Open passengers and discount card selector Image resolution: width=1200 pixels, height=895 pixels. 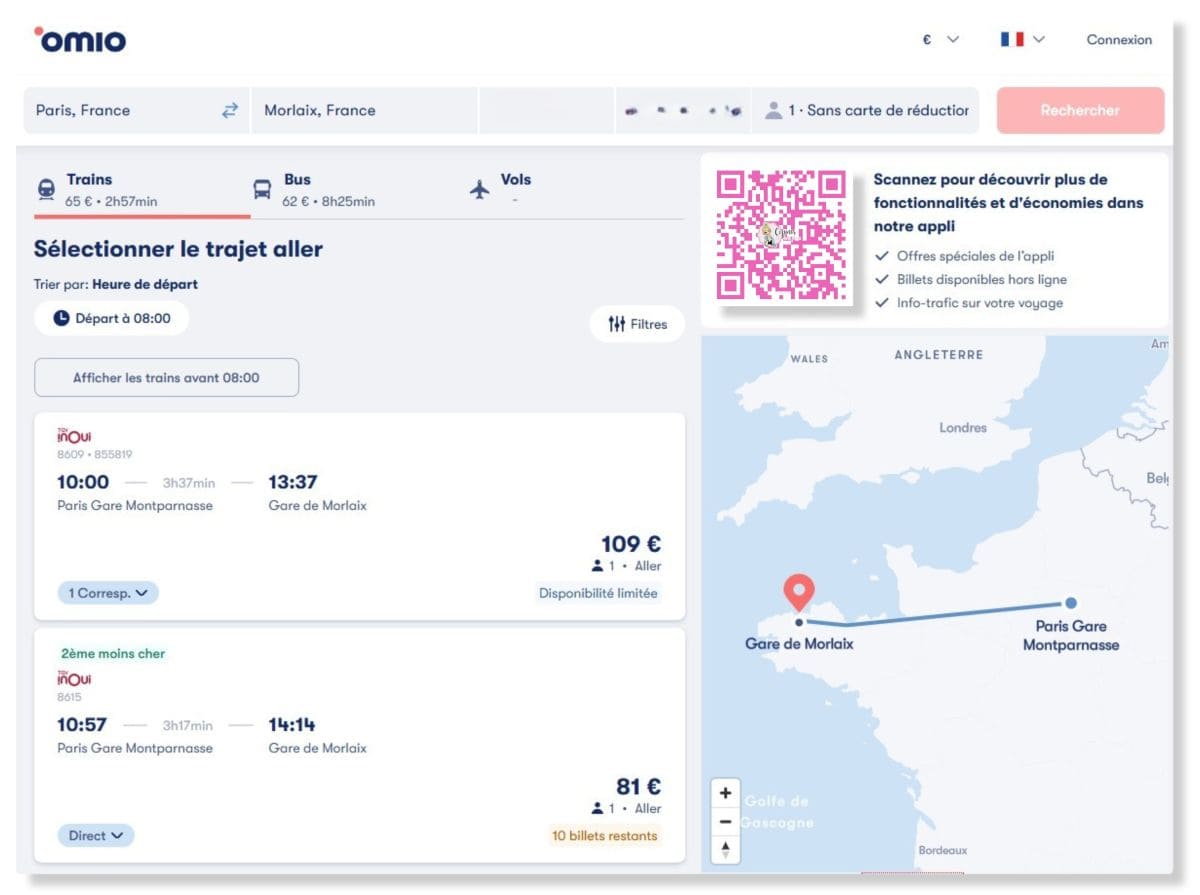(x=868, y=110)
